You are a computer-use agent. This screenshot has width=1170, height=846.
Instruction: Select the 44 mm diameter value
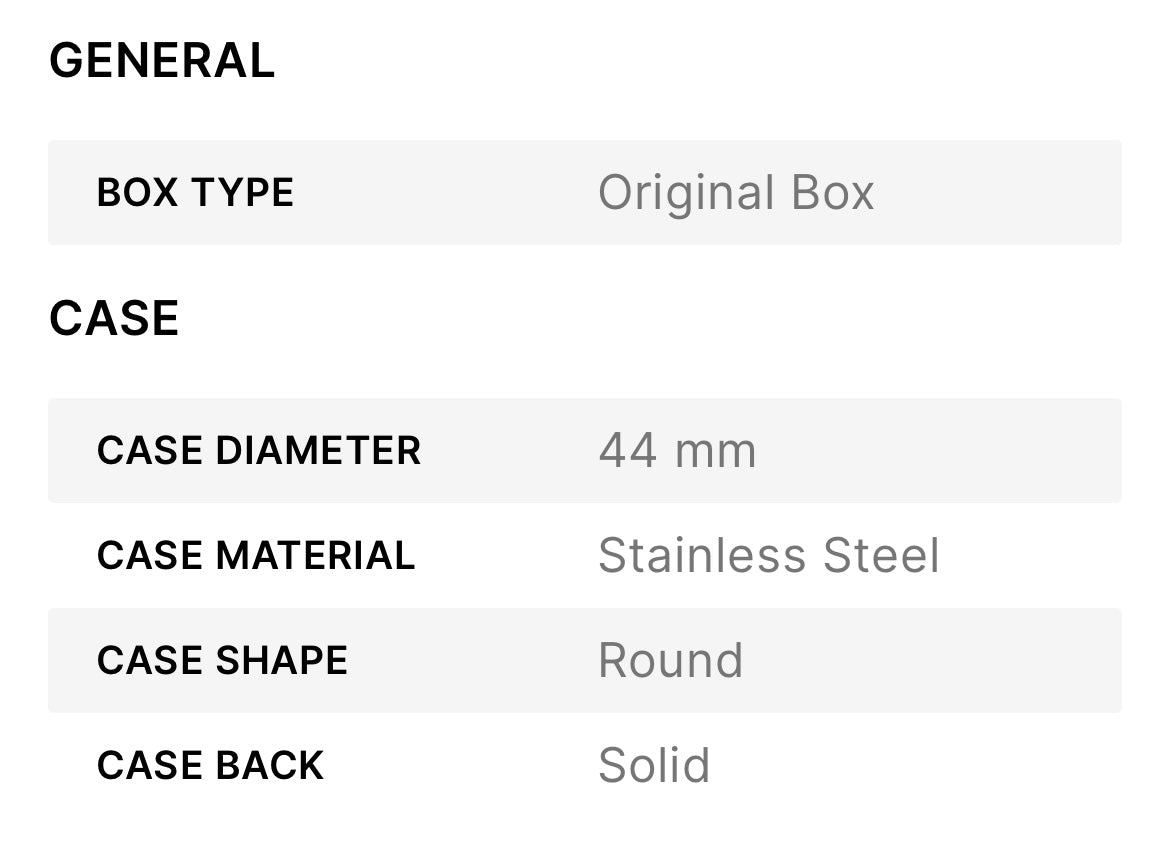click(677, 451)
